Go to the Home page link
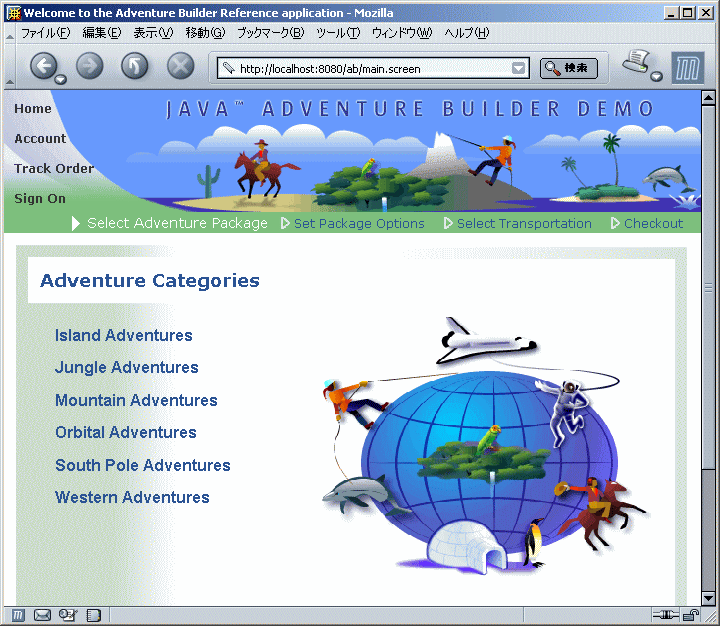Screen dimensions: 720x626 pos(33,109)
